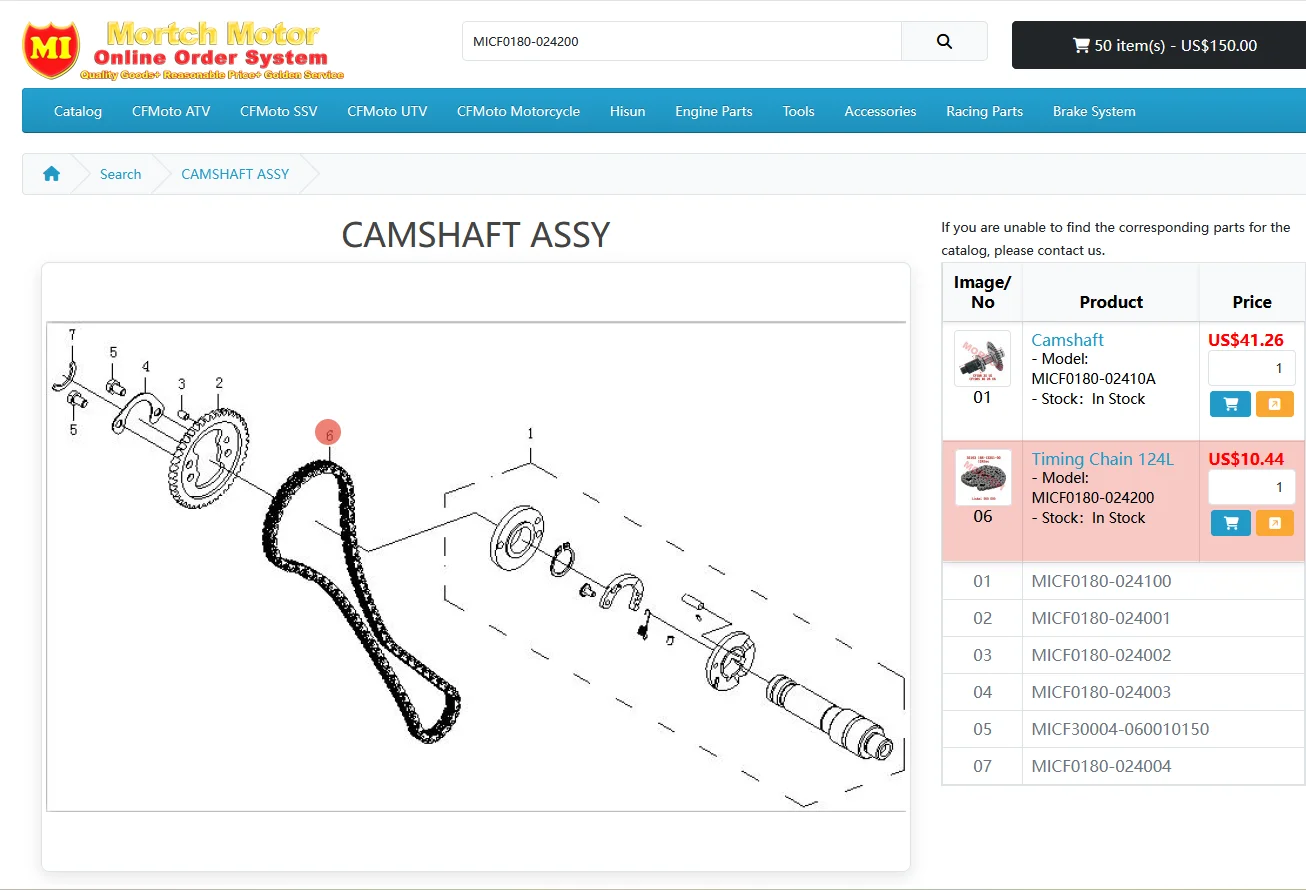Select the row for part MICF0180-024100
This screenshot has width=1306, height=890.
1123,581
